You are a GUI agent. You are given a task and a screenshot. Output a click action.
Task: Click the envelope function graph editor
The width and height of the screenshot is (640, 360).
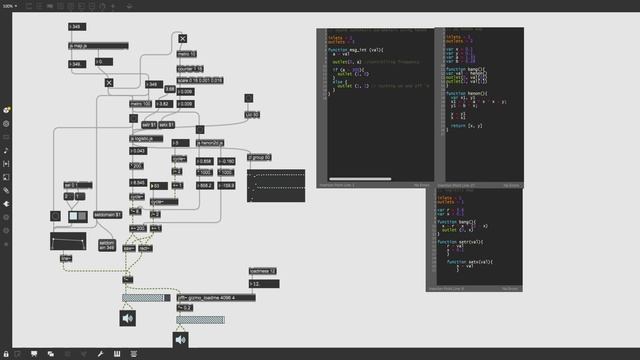point(68,241)
